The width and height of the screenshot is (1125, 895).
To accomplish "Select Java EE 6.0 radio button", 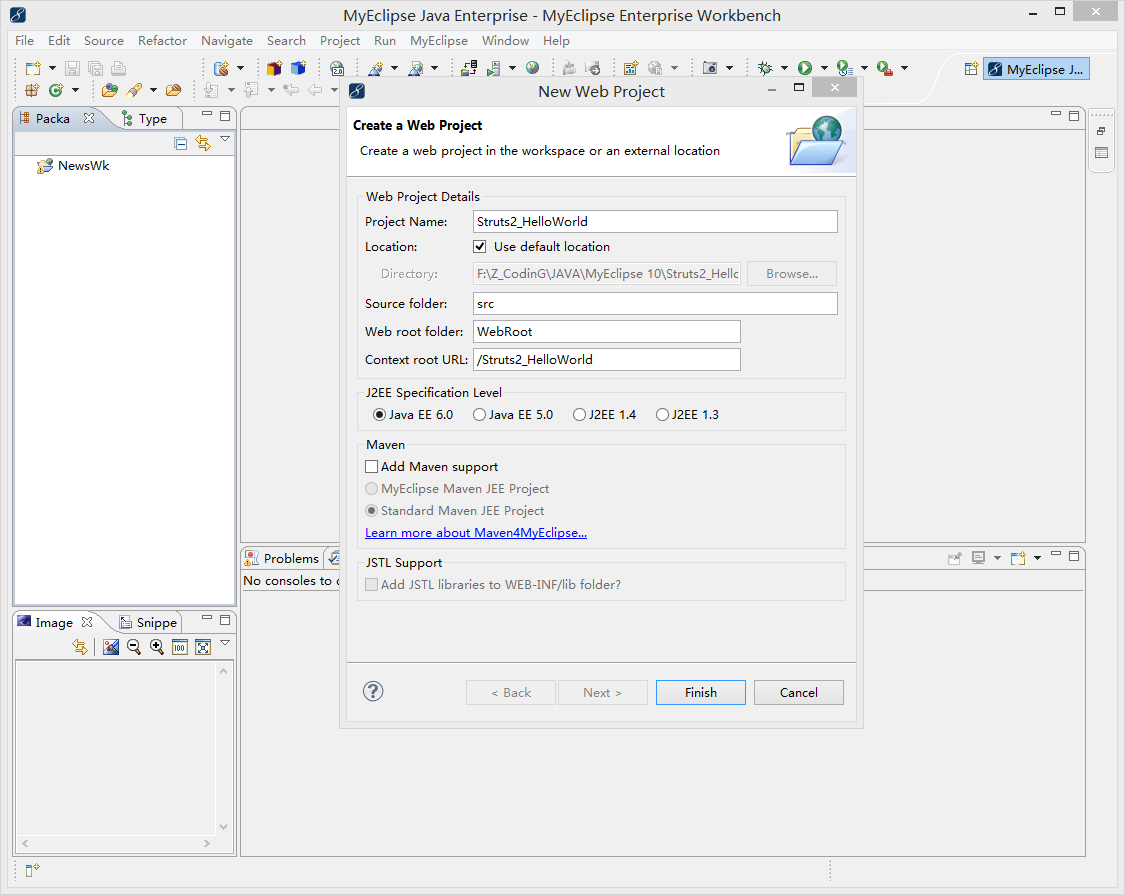I will 379,415.
